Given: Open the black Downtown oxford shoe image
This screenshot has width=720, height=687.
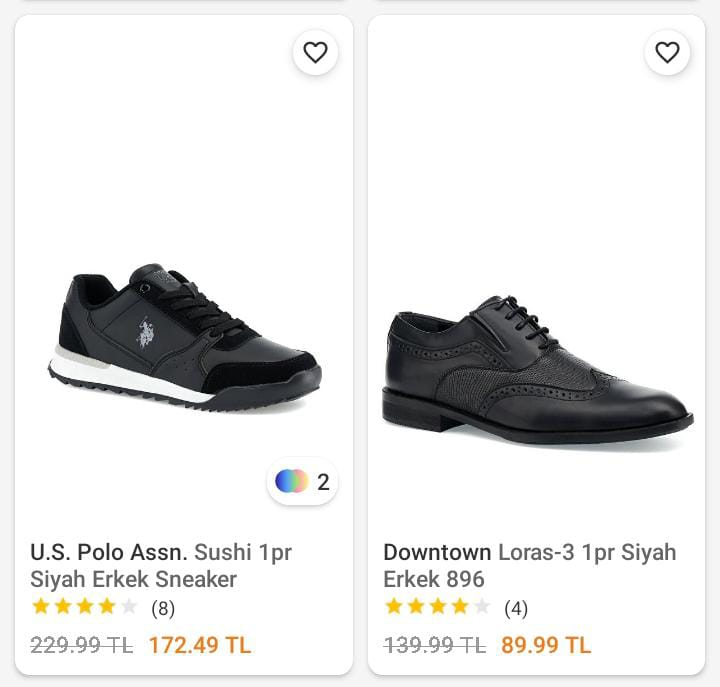Looking at the screenshot, I should [x=536, y=370].
